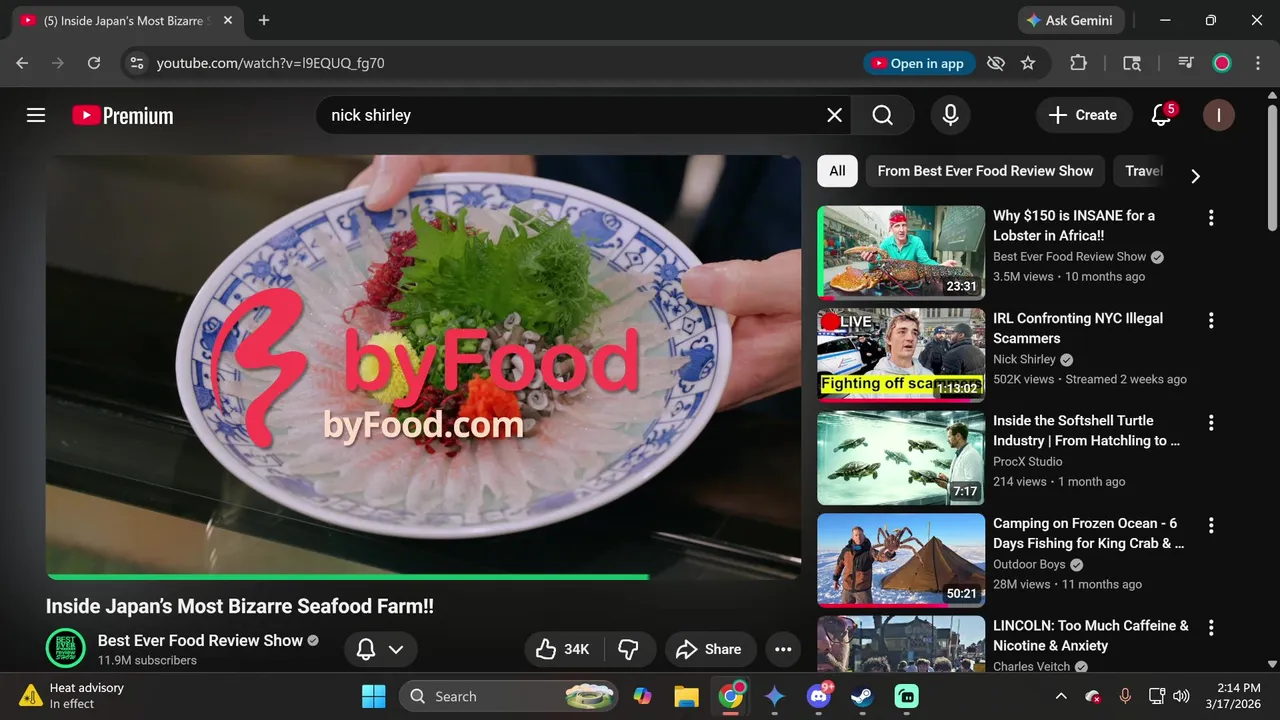
Task: Open the clock and date panel
Action: pyautogui.click(x=1232, y=696)
